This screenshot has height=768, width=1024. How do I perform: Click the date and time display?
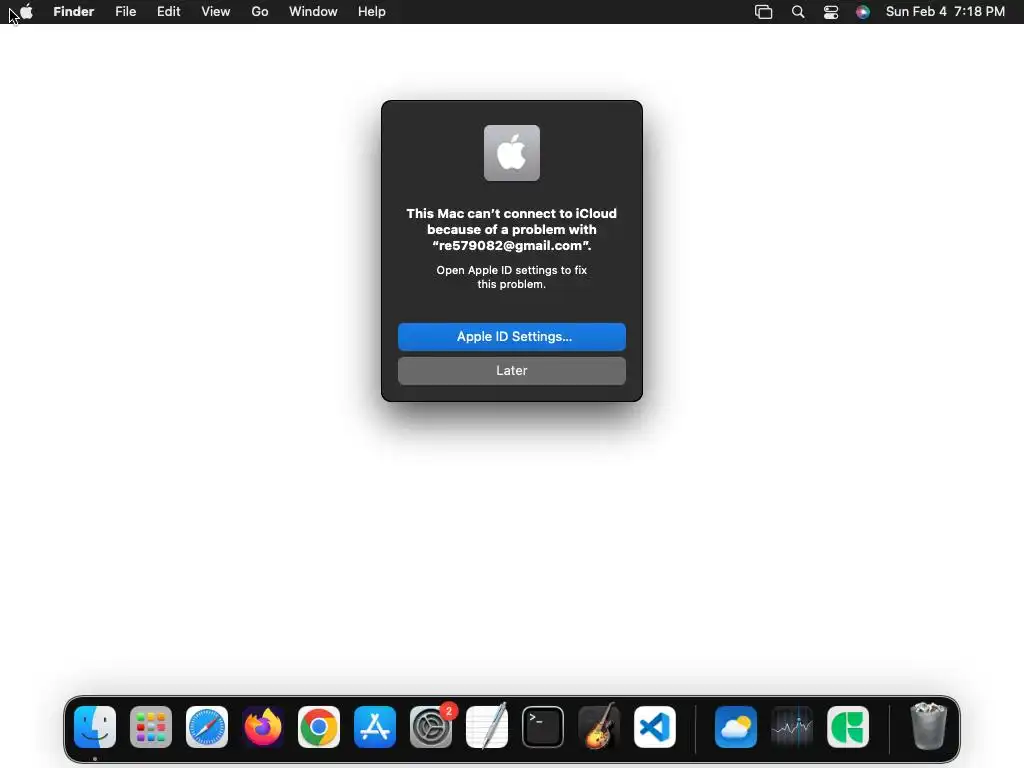pyautogui.click(x=945, y=12)
